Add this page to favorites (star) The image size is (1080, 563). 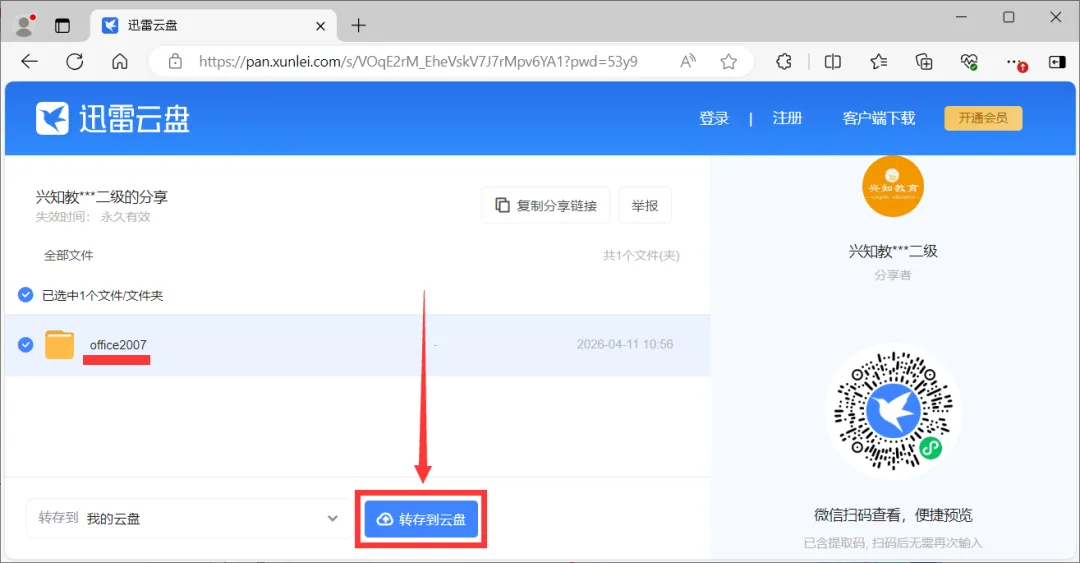[x=729, y=61]
